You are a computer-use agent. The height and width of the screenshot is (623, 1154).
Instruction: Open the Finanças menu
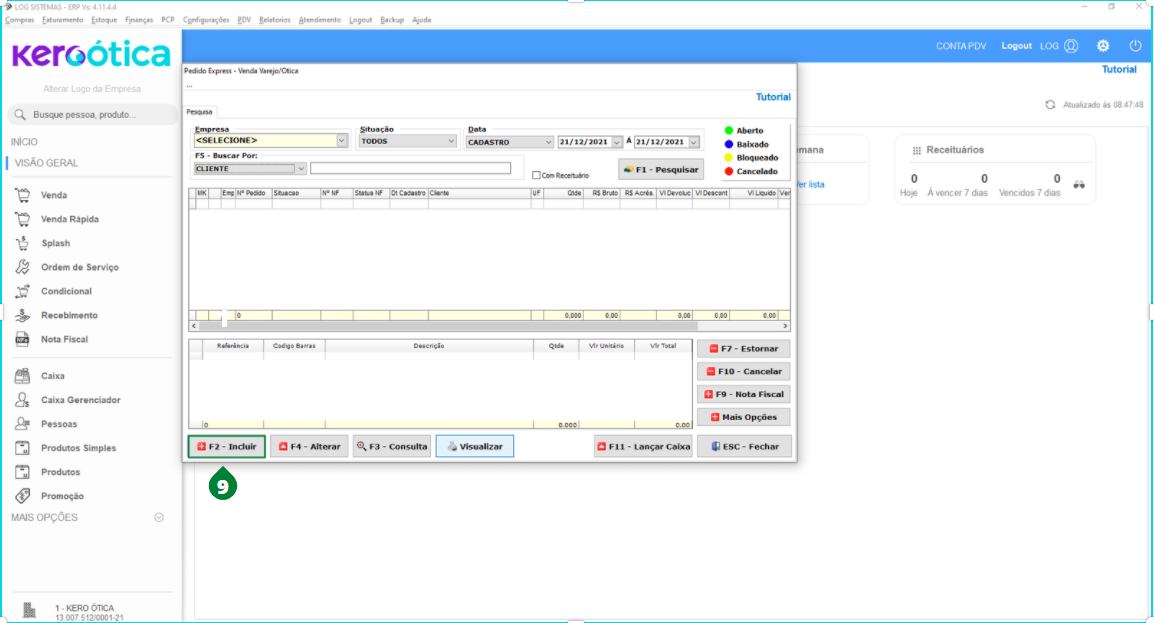coord(139,20)
